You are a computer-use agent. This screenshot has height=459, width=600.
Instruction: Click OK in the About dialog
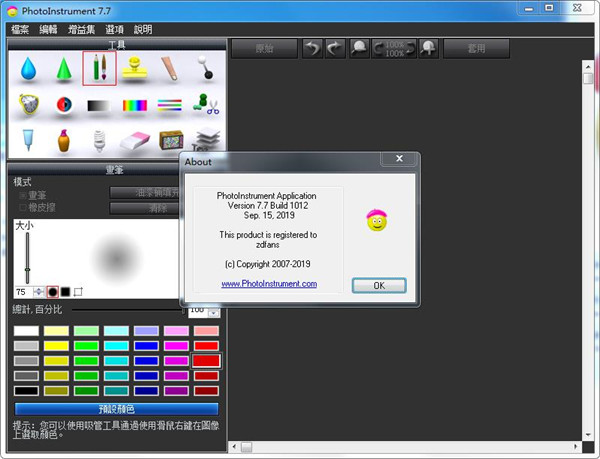(379, 286)
